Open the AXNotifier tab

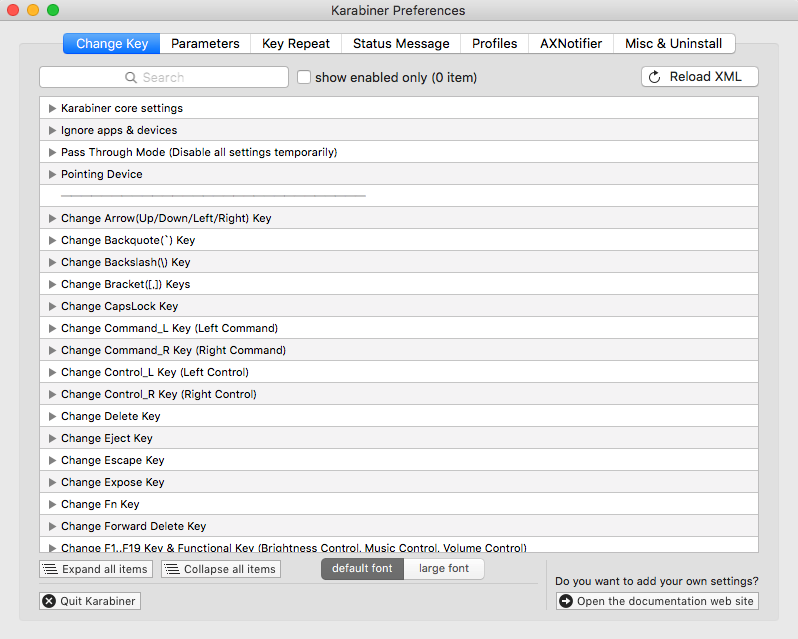click(x=571, y=44)
